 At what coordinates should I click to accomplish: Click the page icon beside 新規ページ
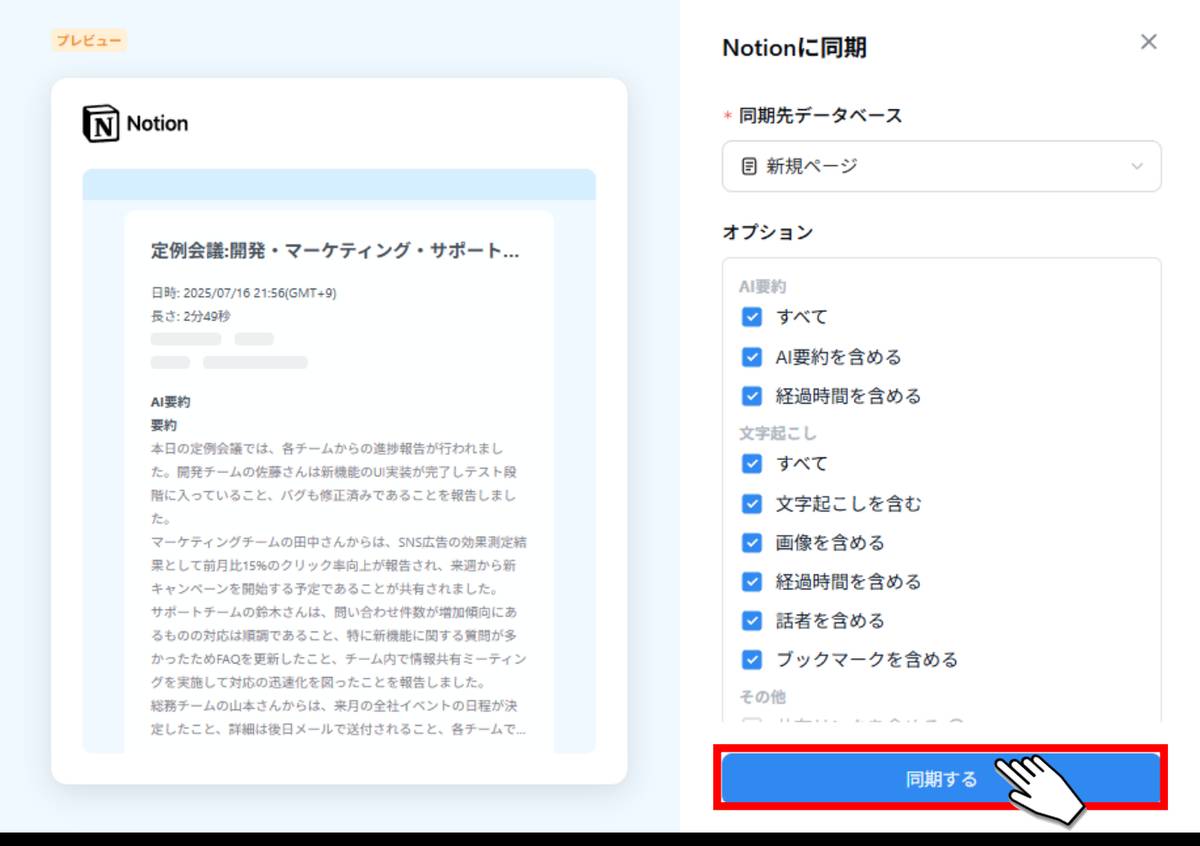point(749,166)
